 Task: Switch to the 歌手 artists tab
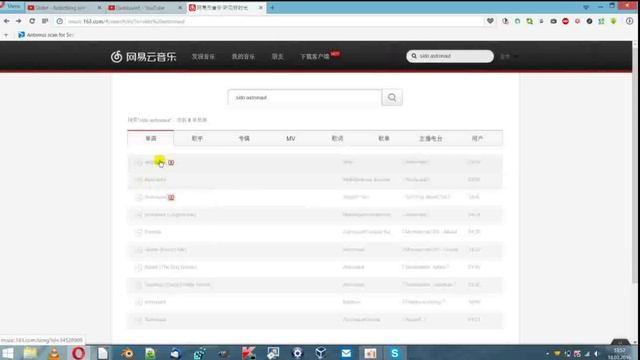(x=197, y=138)
